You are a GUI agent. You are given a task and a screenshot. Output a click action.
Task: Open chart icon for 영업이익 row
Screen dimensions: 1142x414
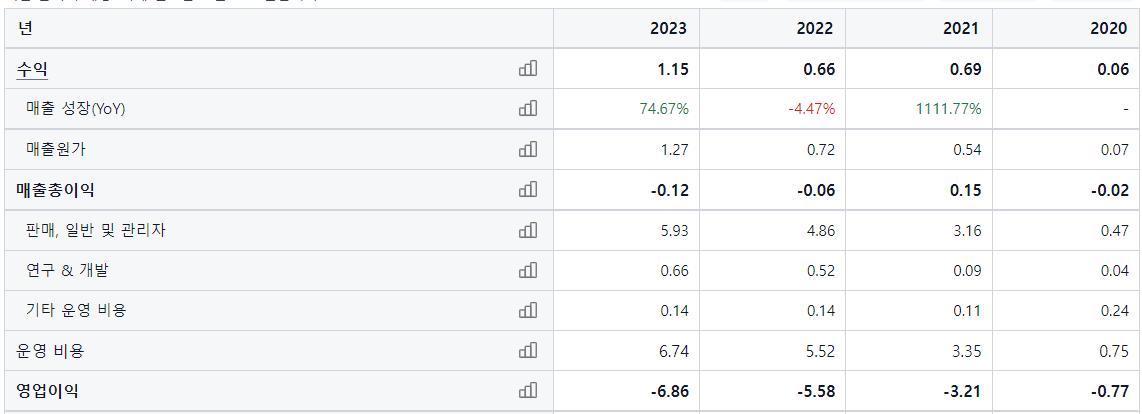click(528, 391)
